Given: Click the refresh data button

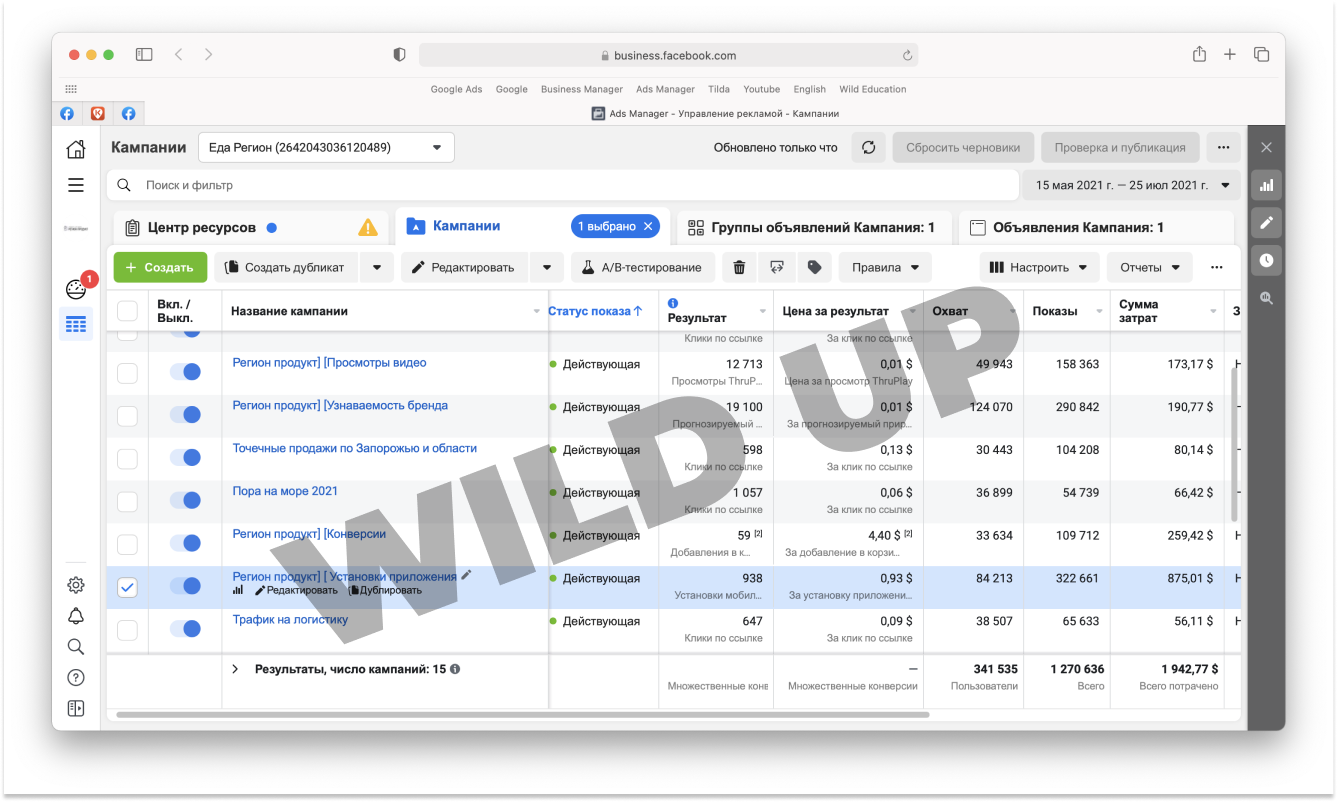Looking at the screenshot, I should (x=868, y=147).
